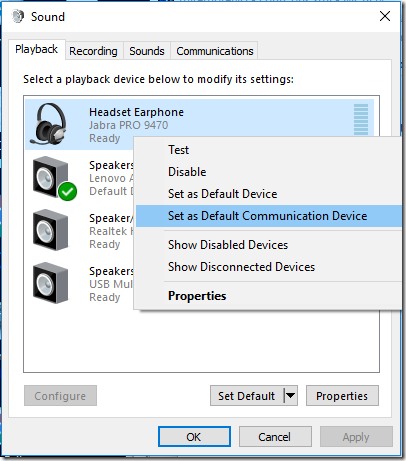Image resolution: width=406 pixels, height=461 pixels.
Task: Click the Cancel button
Action: pos(275,437)
